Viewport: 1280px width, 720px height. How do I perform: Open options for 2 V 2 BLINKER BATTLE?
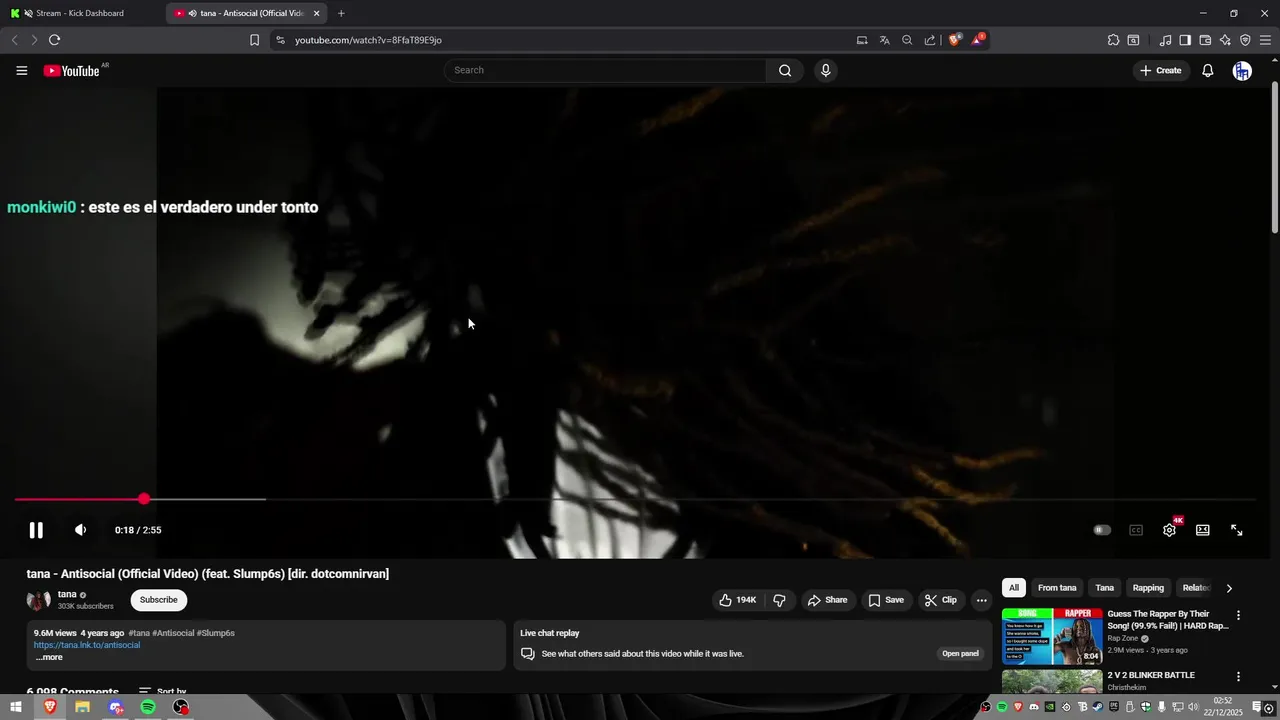1238,677
